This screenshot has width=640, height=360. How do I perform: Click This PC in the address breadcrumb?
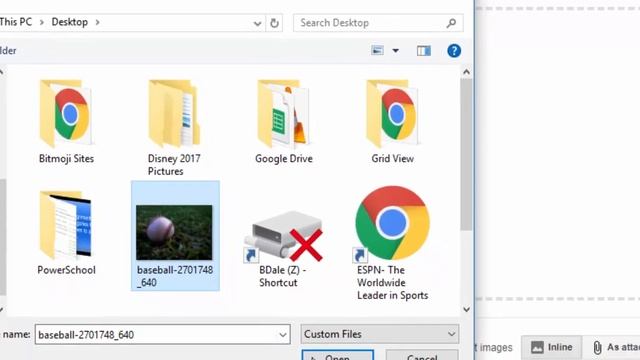click(x=16, y=22)
